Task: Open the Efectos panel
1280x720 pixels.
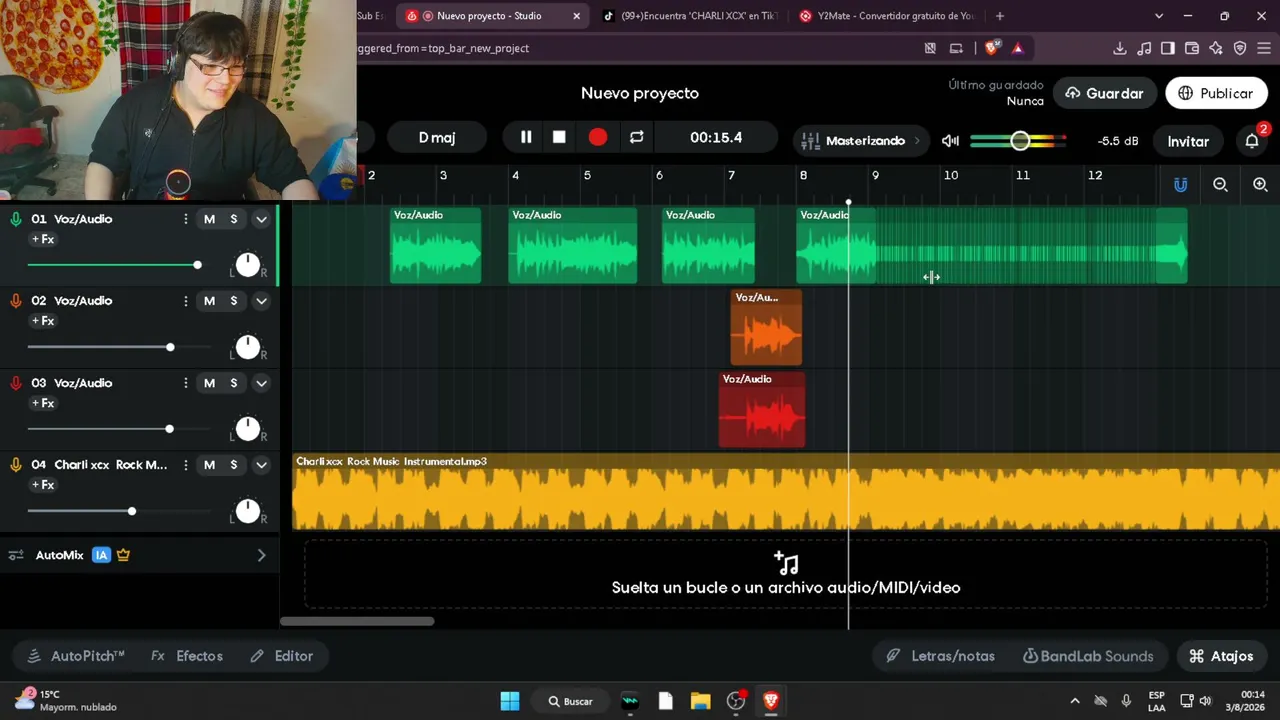Action: tap(187, 656)
